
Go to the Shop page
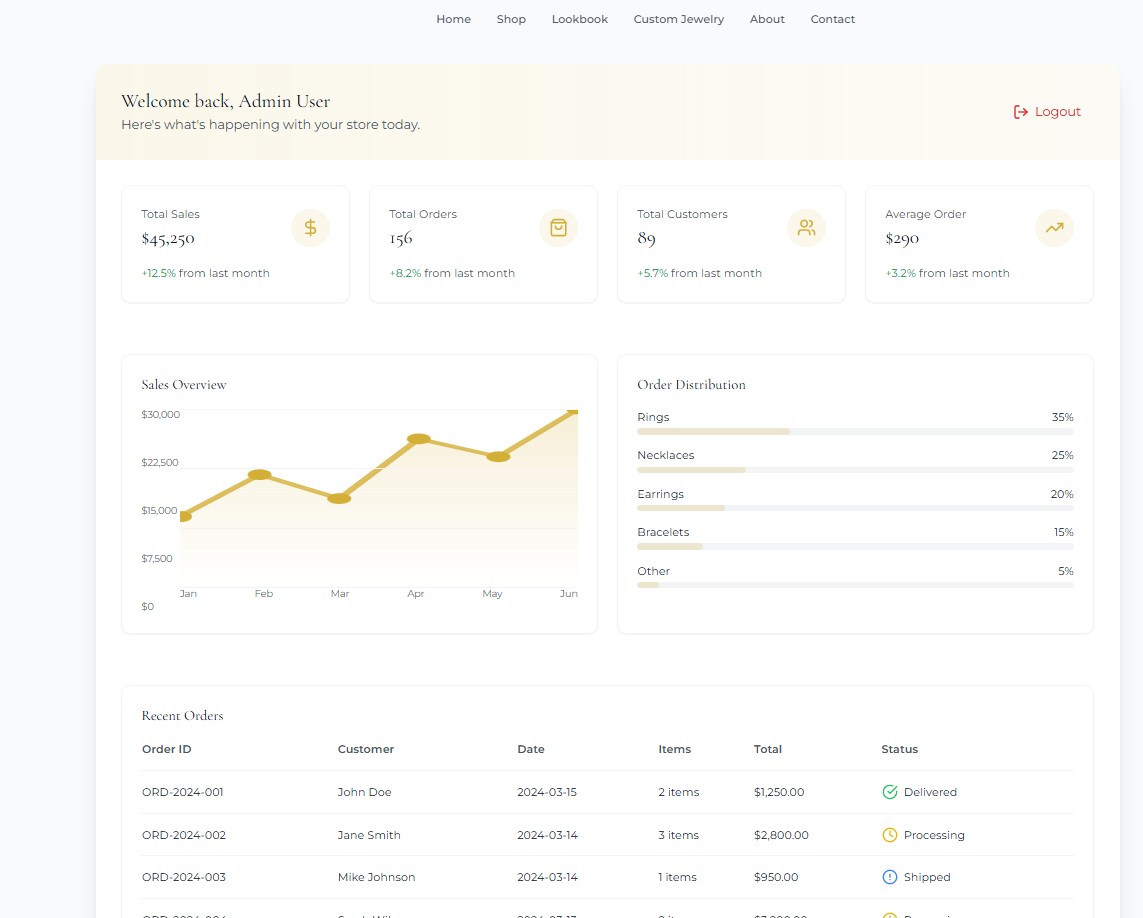(x=511, y=19)
